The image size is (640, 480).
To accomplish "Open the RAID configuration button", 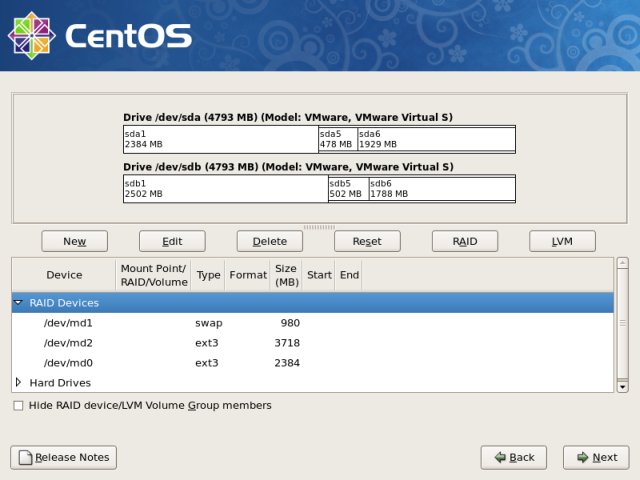I will 465,241.
